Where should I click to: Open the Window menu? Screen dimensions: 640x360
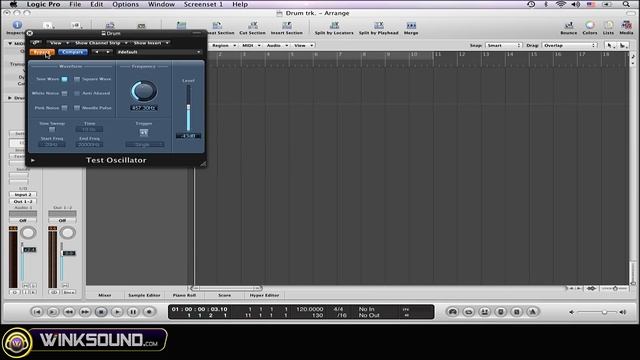(x=161, y=4)
